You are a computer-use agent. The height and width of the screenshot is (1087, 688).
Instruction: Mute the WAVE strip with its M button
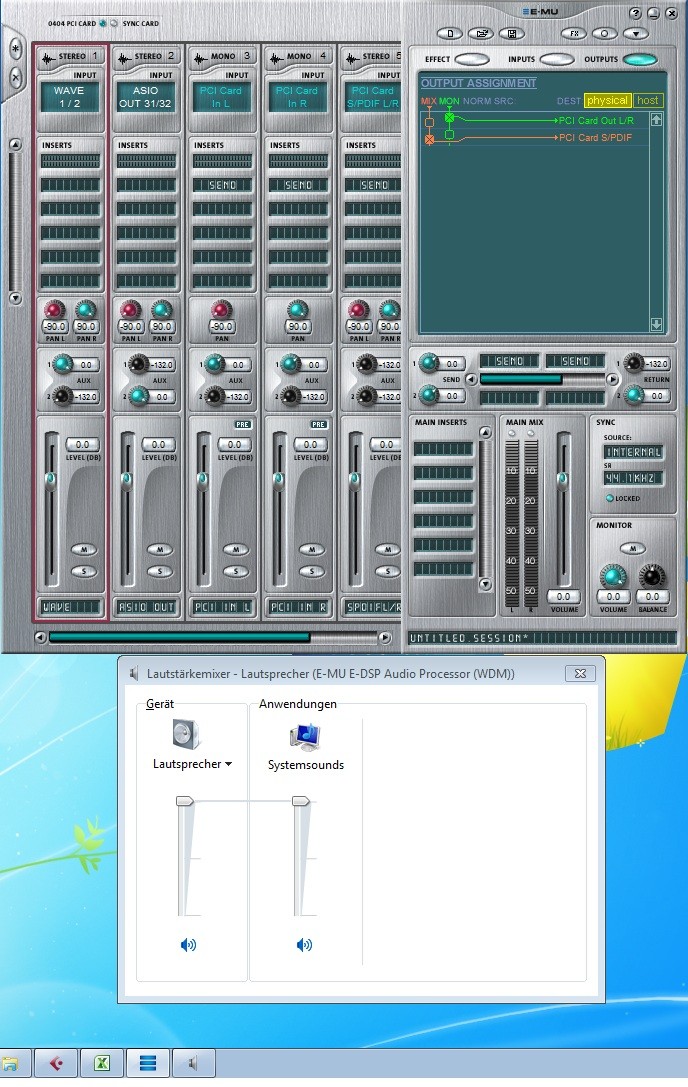[x=84, y=550]
